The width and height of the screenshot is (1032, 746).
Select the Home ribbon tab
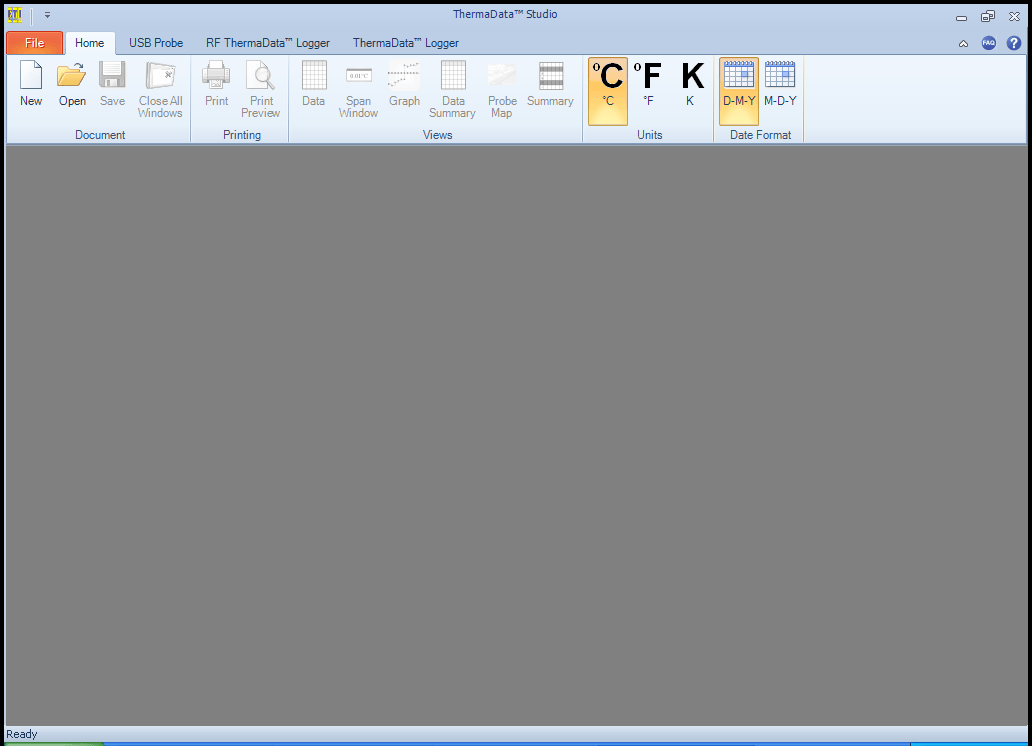[90, 43]
